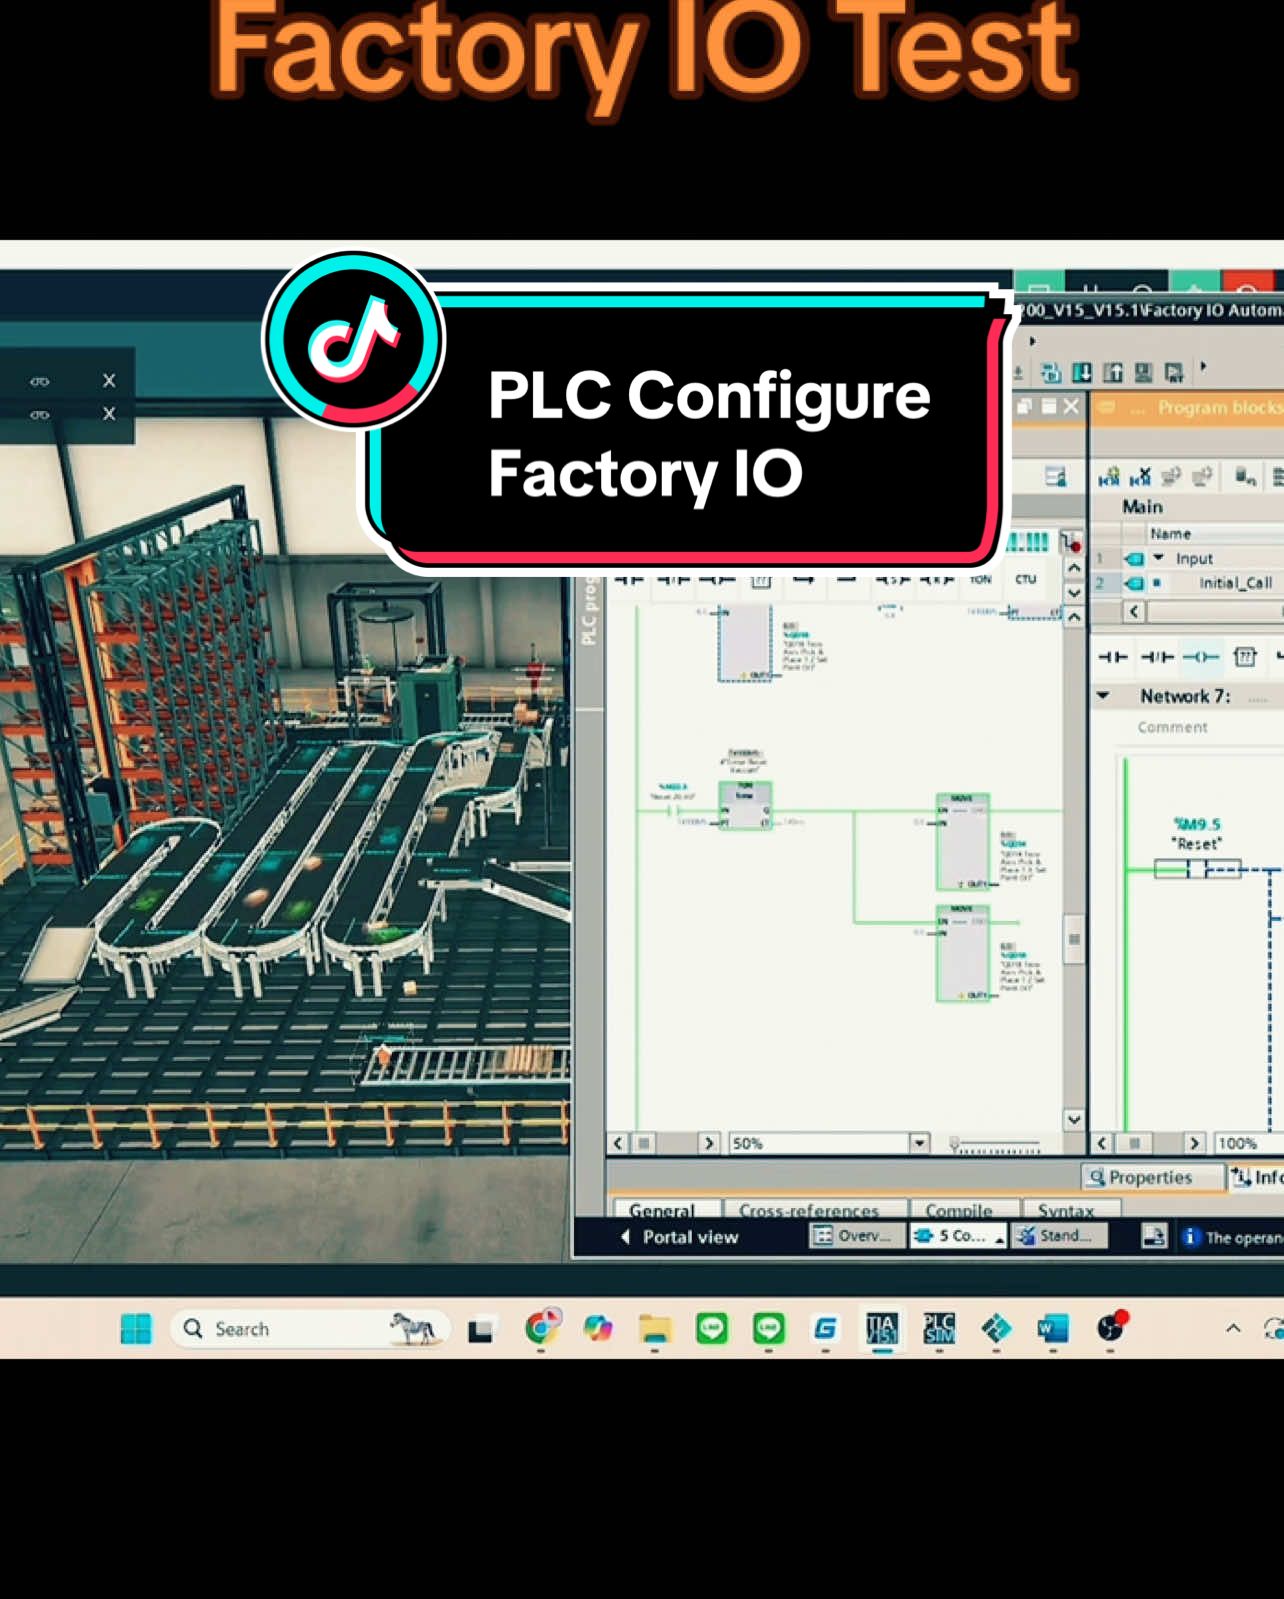Click the upload from device toolbar icon
Viewport: 1284px width, 1599px height.
pos(1113,373)
